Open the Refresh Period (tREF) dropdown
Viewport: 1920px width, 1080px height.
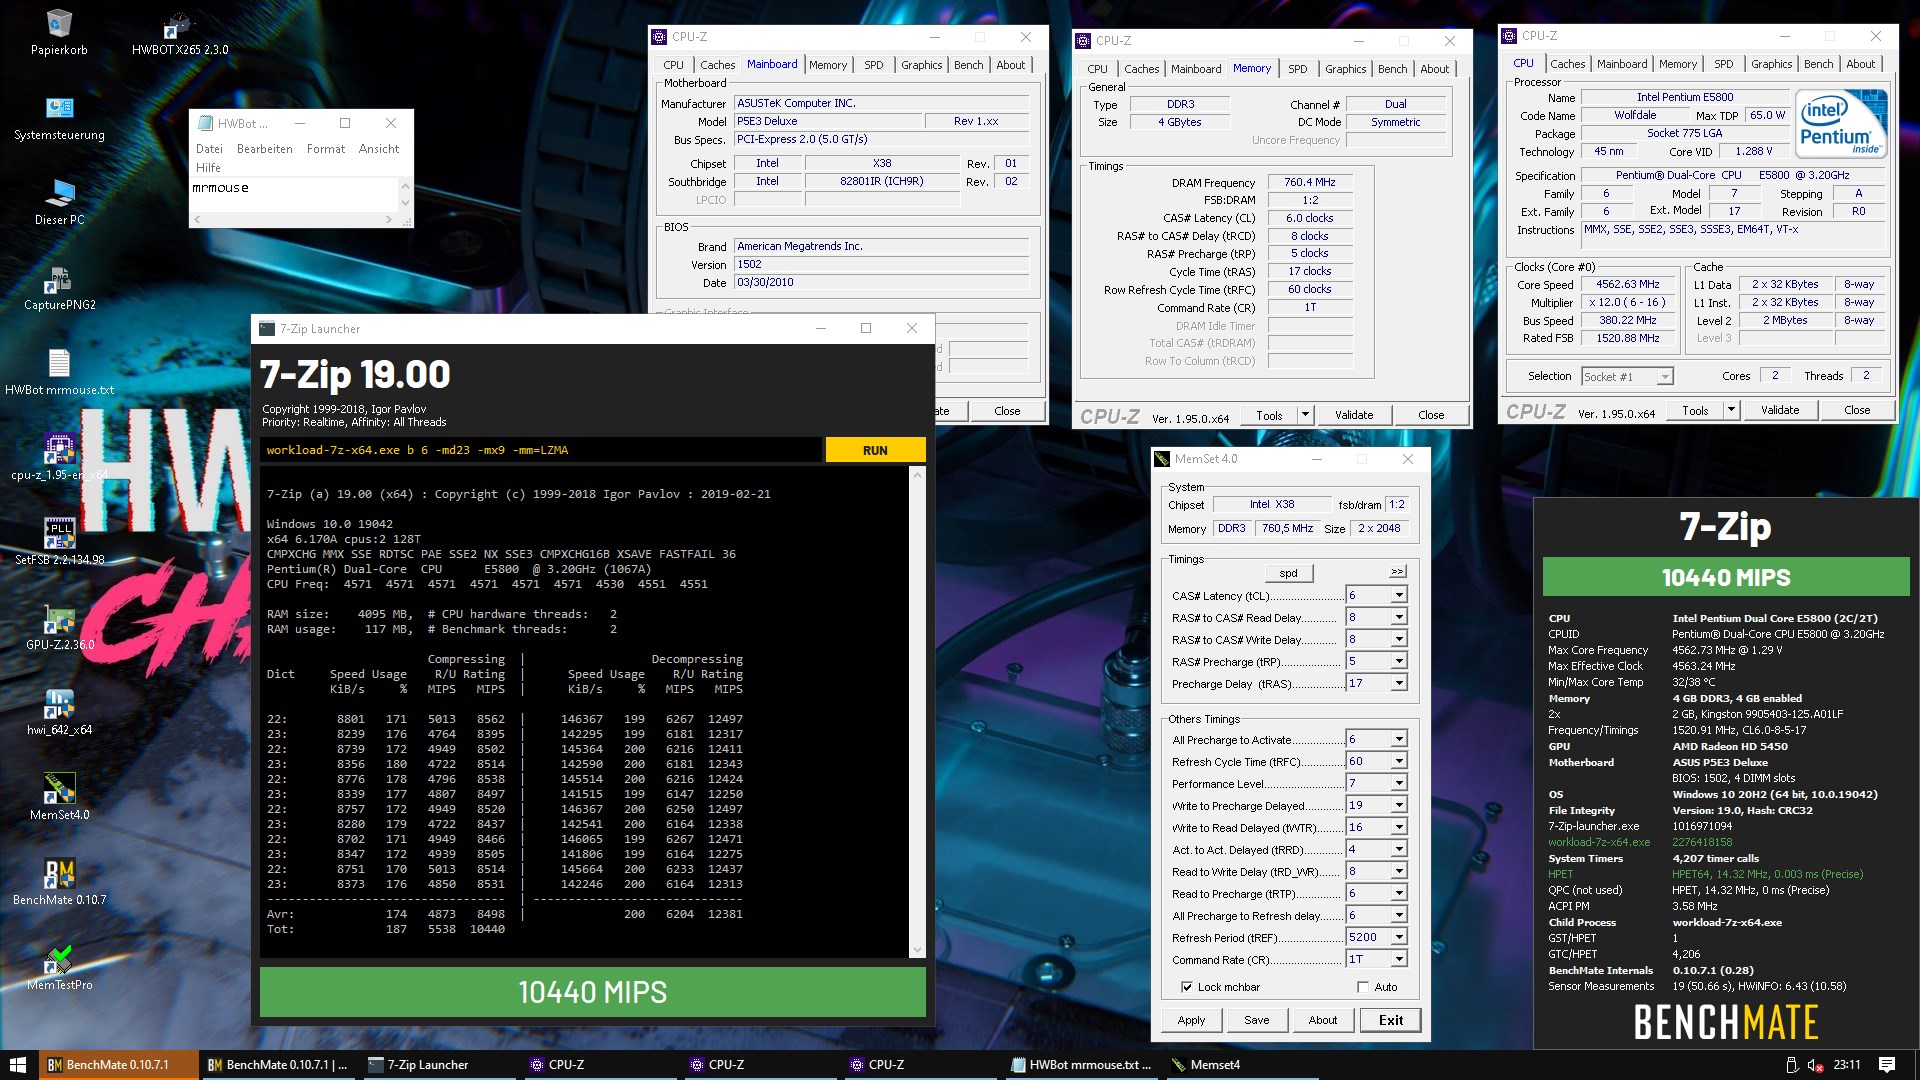1399,937
